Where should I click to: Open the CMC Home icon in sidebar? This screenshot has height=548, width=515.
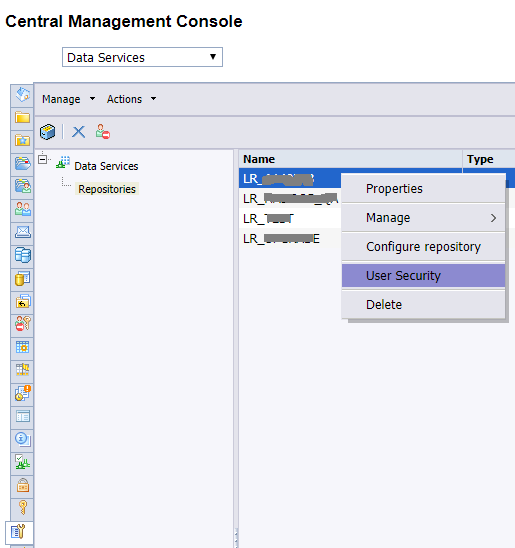pos(22,95)
